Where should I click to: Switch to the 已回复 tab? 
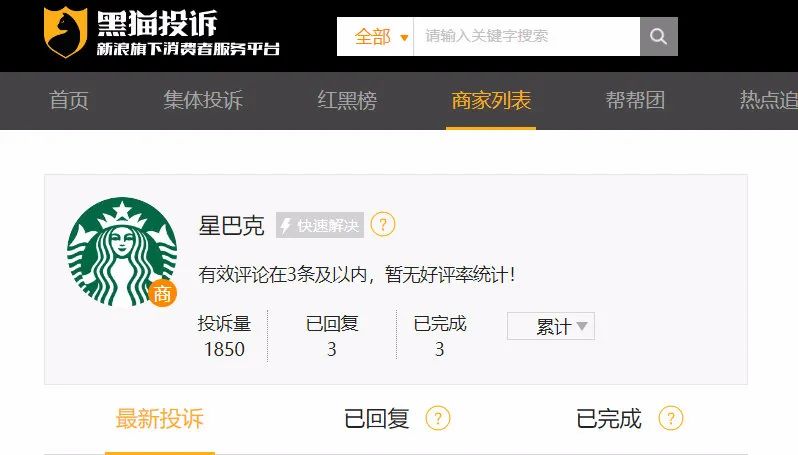pos(377,419)
